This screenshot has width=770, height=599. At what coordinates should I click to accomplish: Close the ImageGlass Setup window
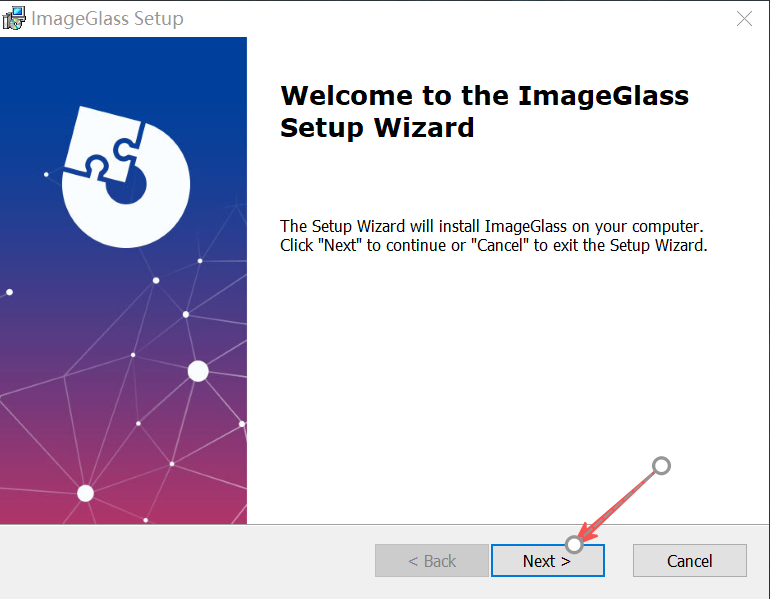click(x=744, y=19)
